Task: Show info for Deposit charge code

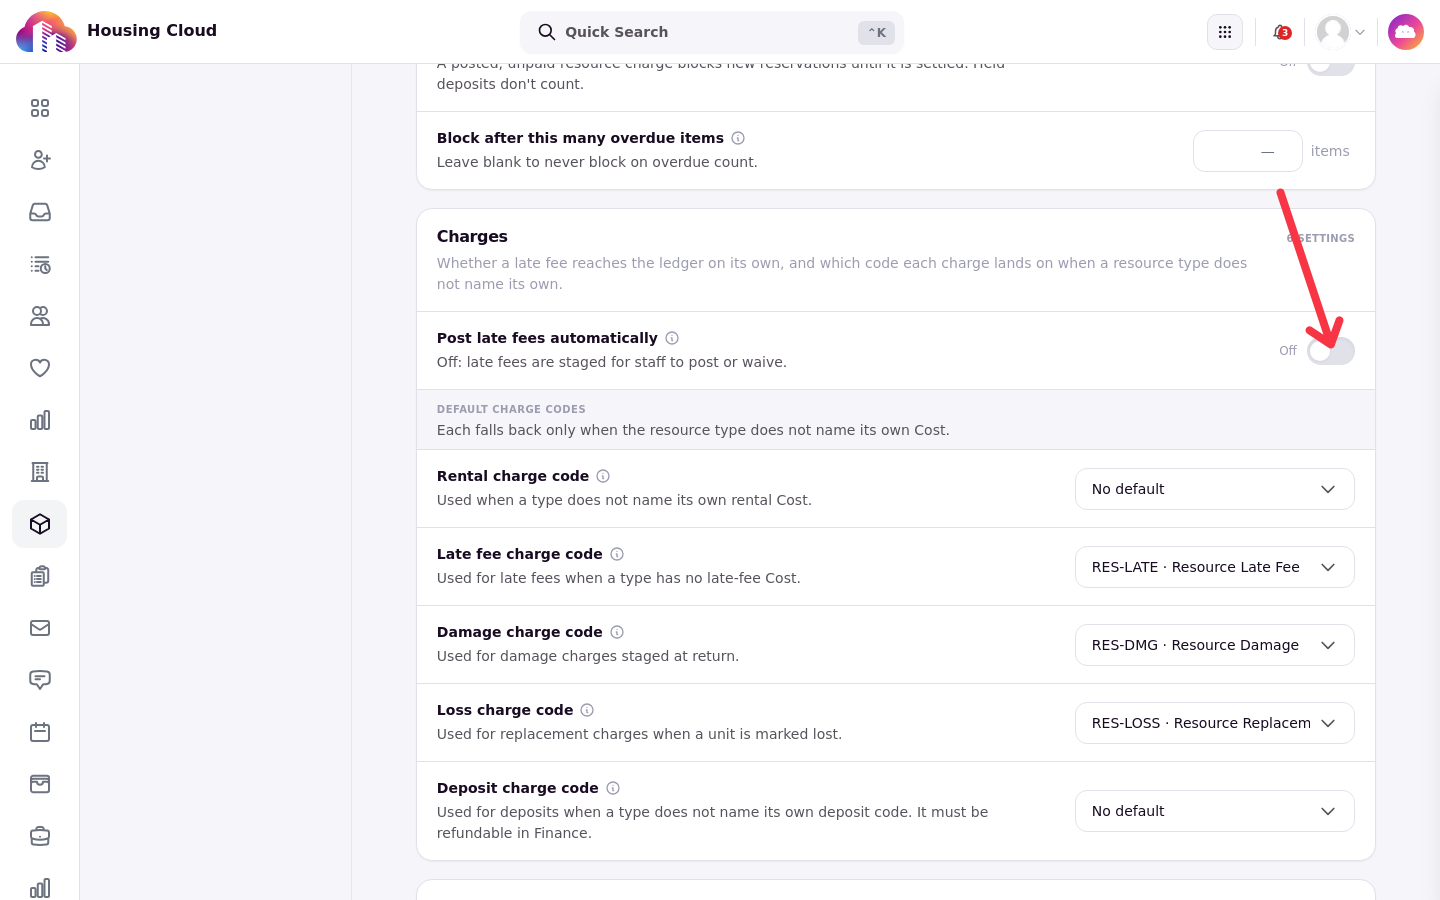Action: [613, 788]
